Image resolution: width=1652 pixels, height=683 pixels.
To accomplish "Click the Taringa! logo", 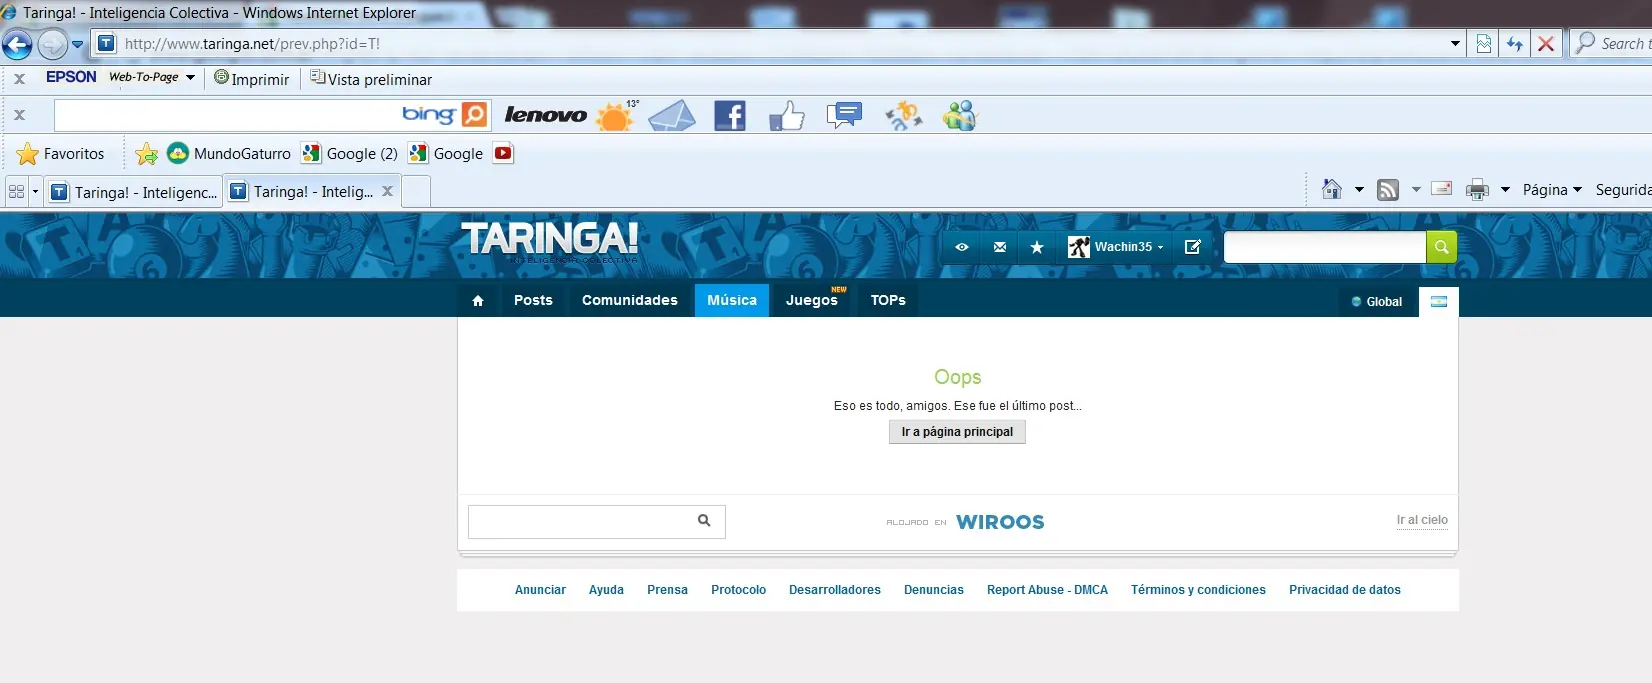I will 549,241.
